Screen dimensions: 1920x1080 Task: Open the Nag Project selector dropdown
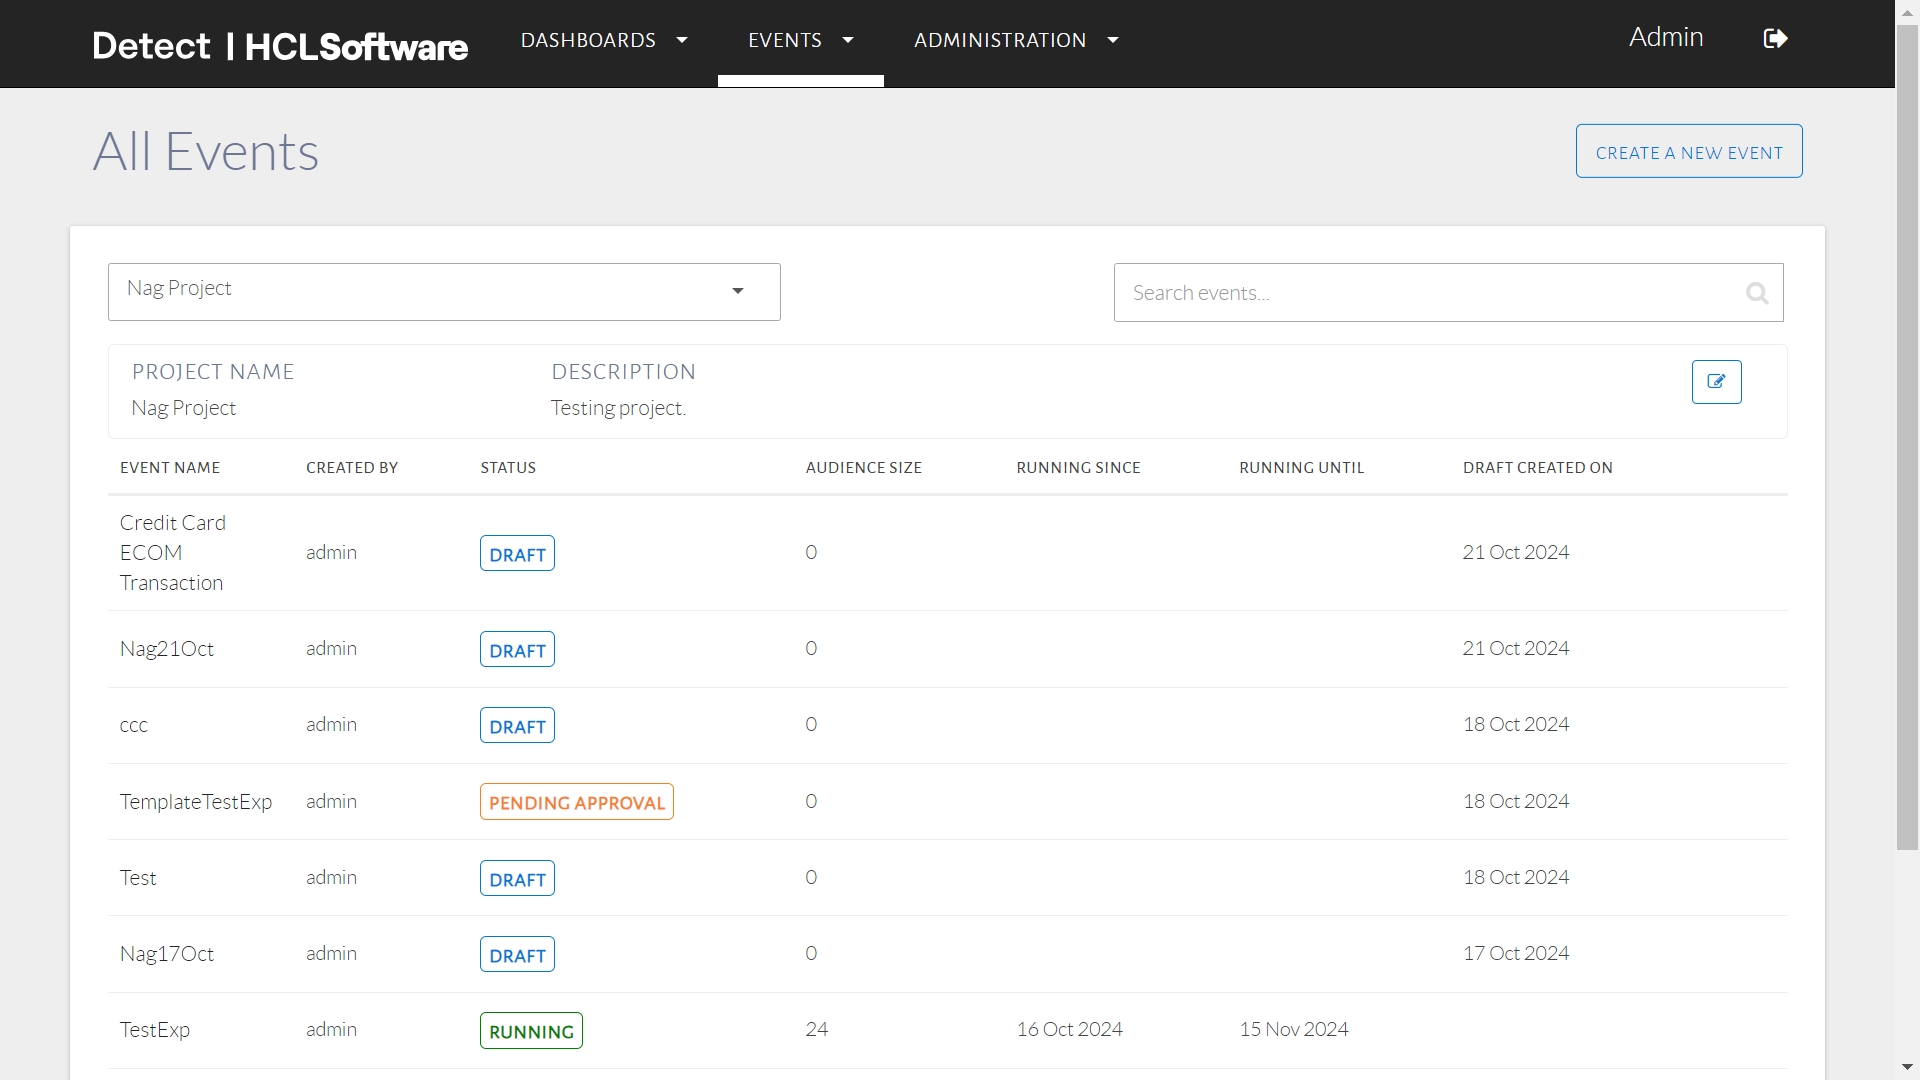pyautogui.click(x=444, y=292)
